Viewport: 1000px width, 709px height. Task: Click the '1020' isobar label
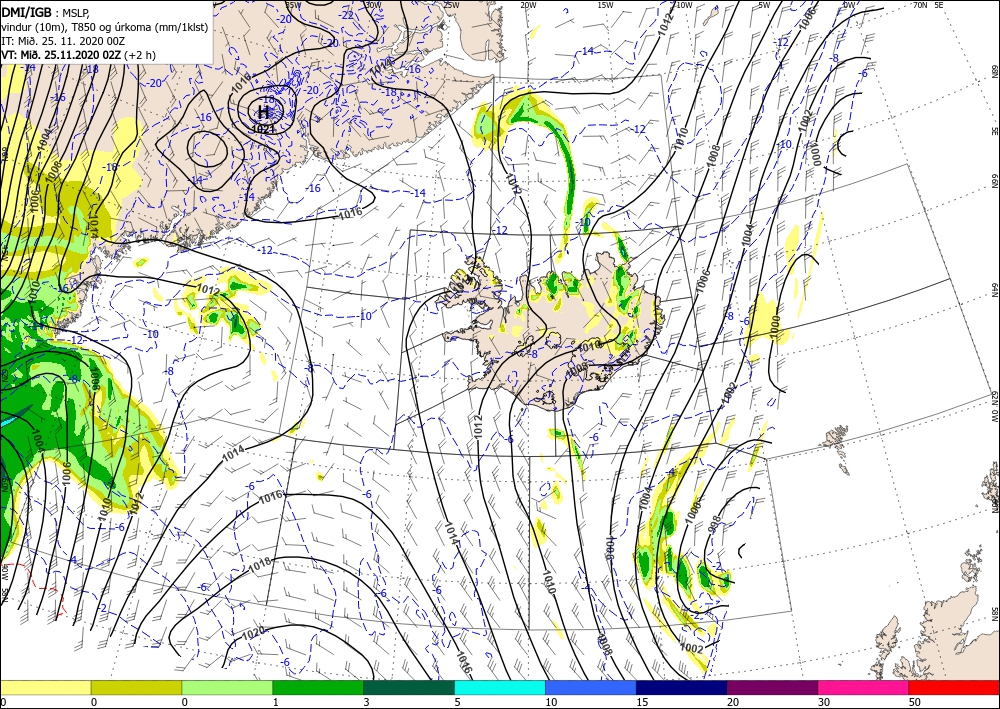coord(253,634)
